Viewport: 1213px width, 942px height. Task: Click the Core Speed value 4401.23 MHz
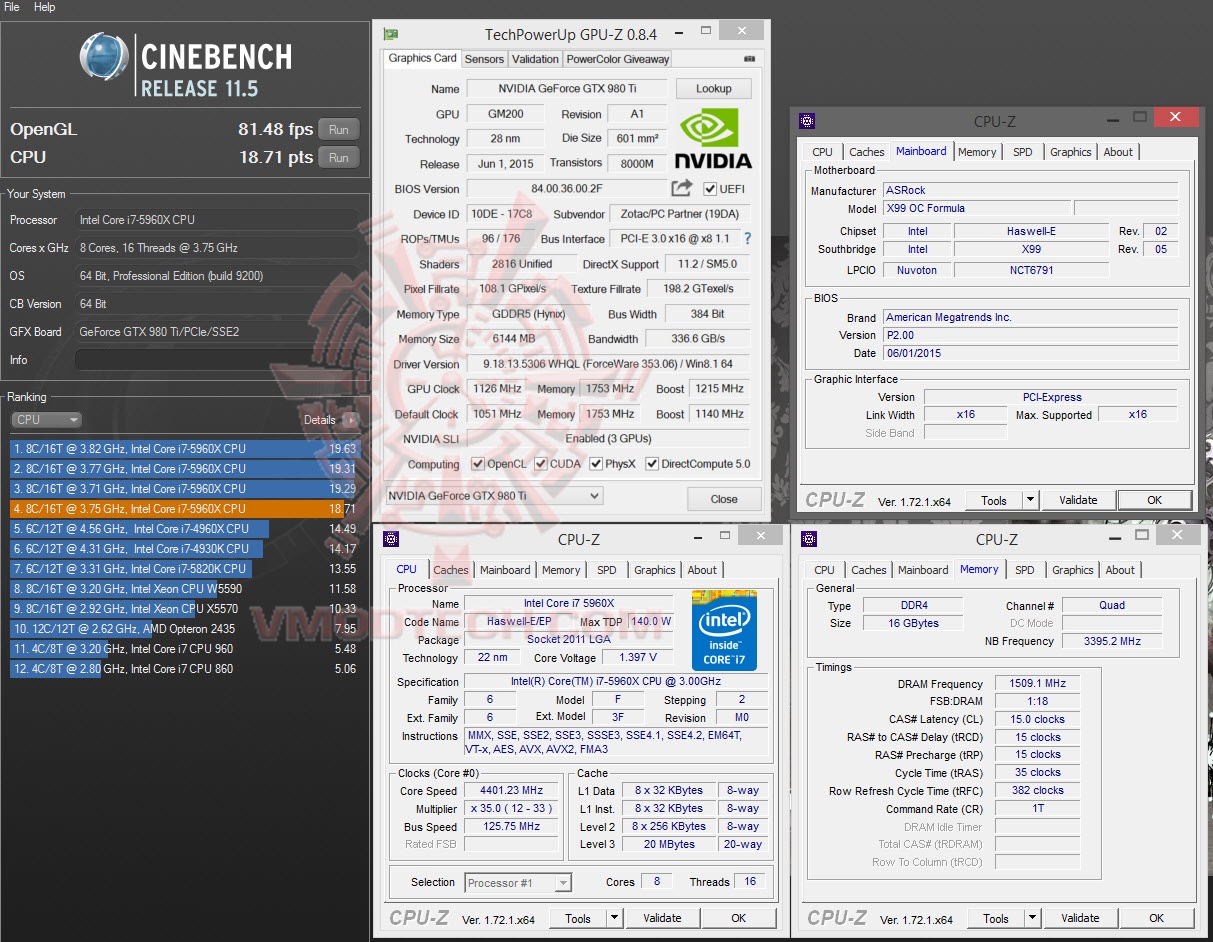click(x=511, y=790)
